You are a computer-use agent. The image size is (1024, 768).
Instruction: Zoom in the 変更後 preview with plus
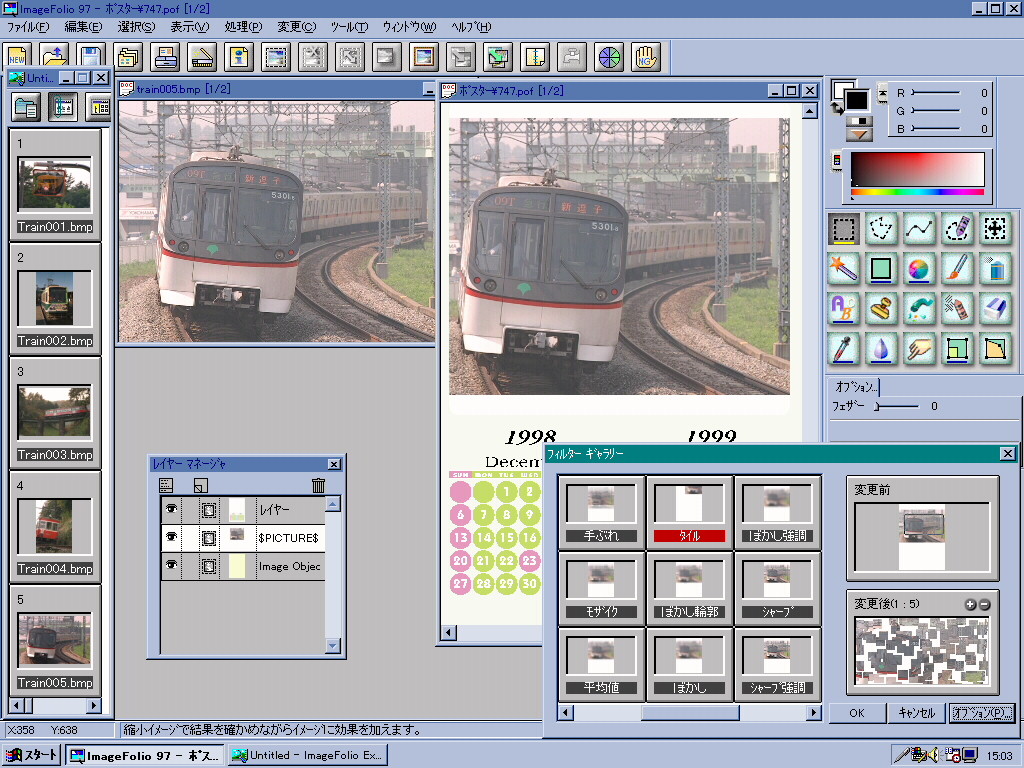point(969,605)
